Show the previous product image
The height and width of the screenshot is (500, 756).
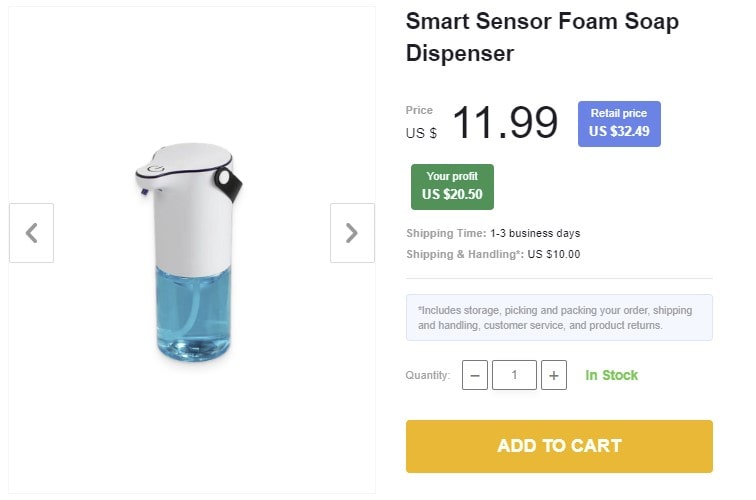coord(31,233)
